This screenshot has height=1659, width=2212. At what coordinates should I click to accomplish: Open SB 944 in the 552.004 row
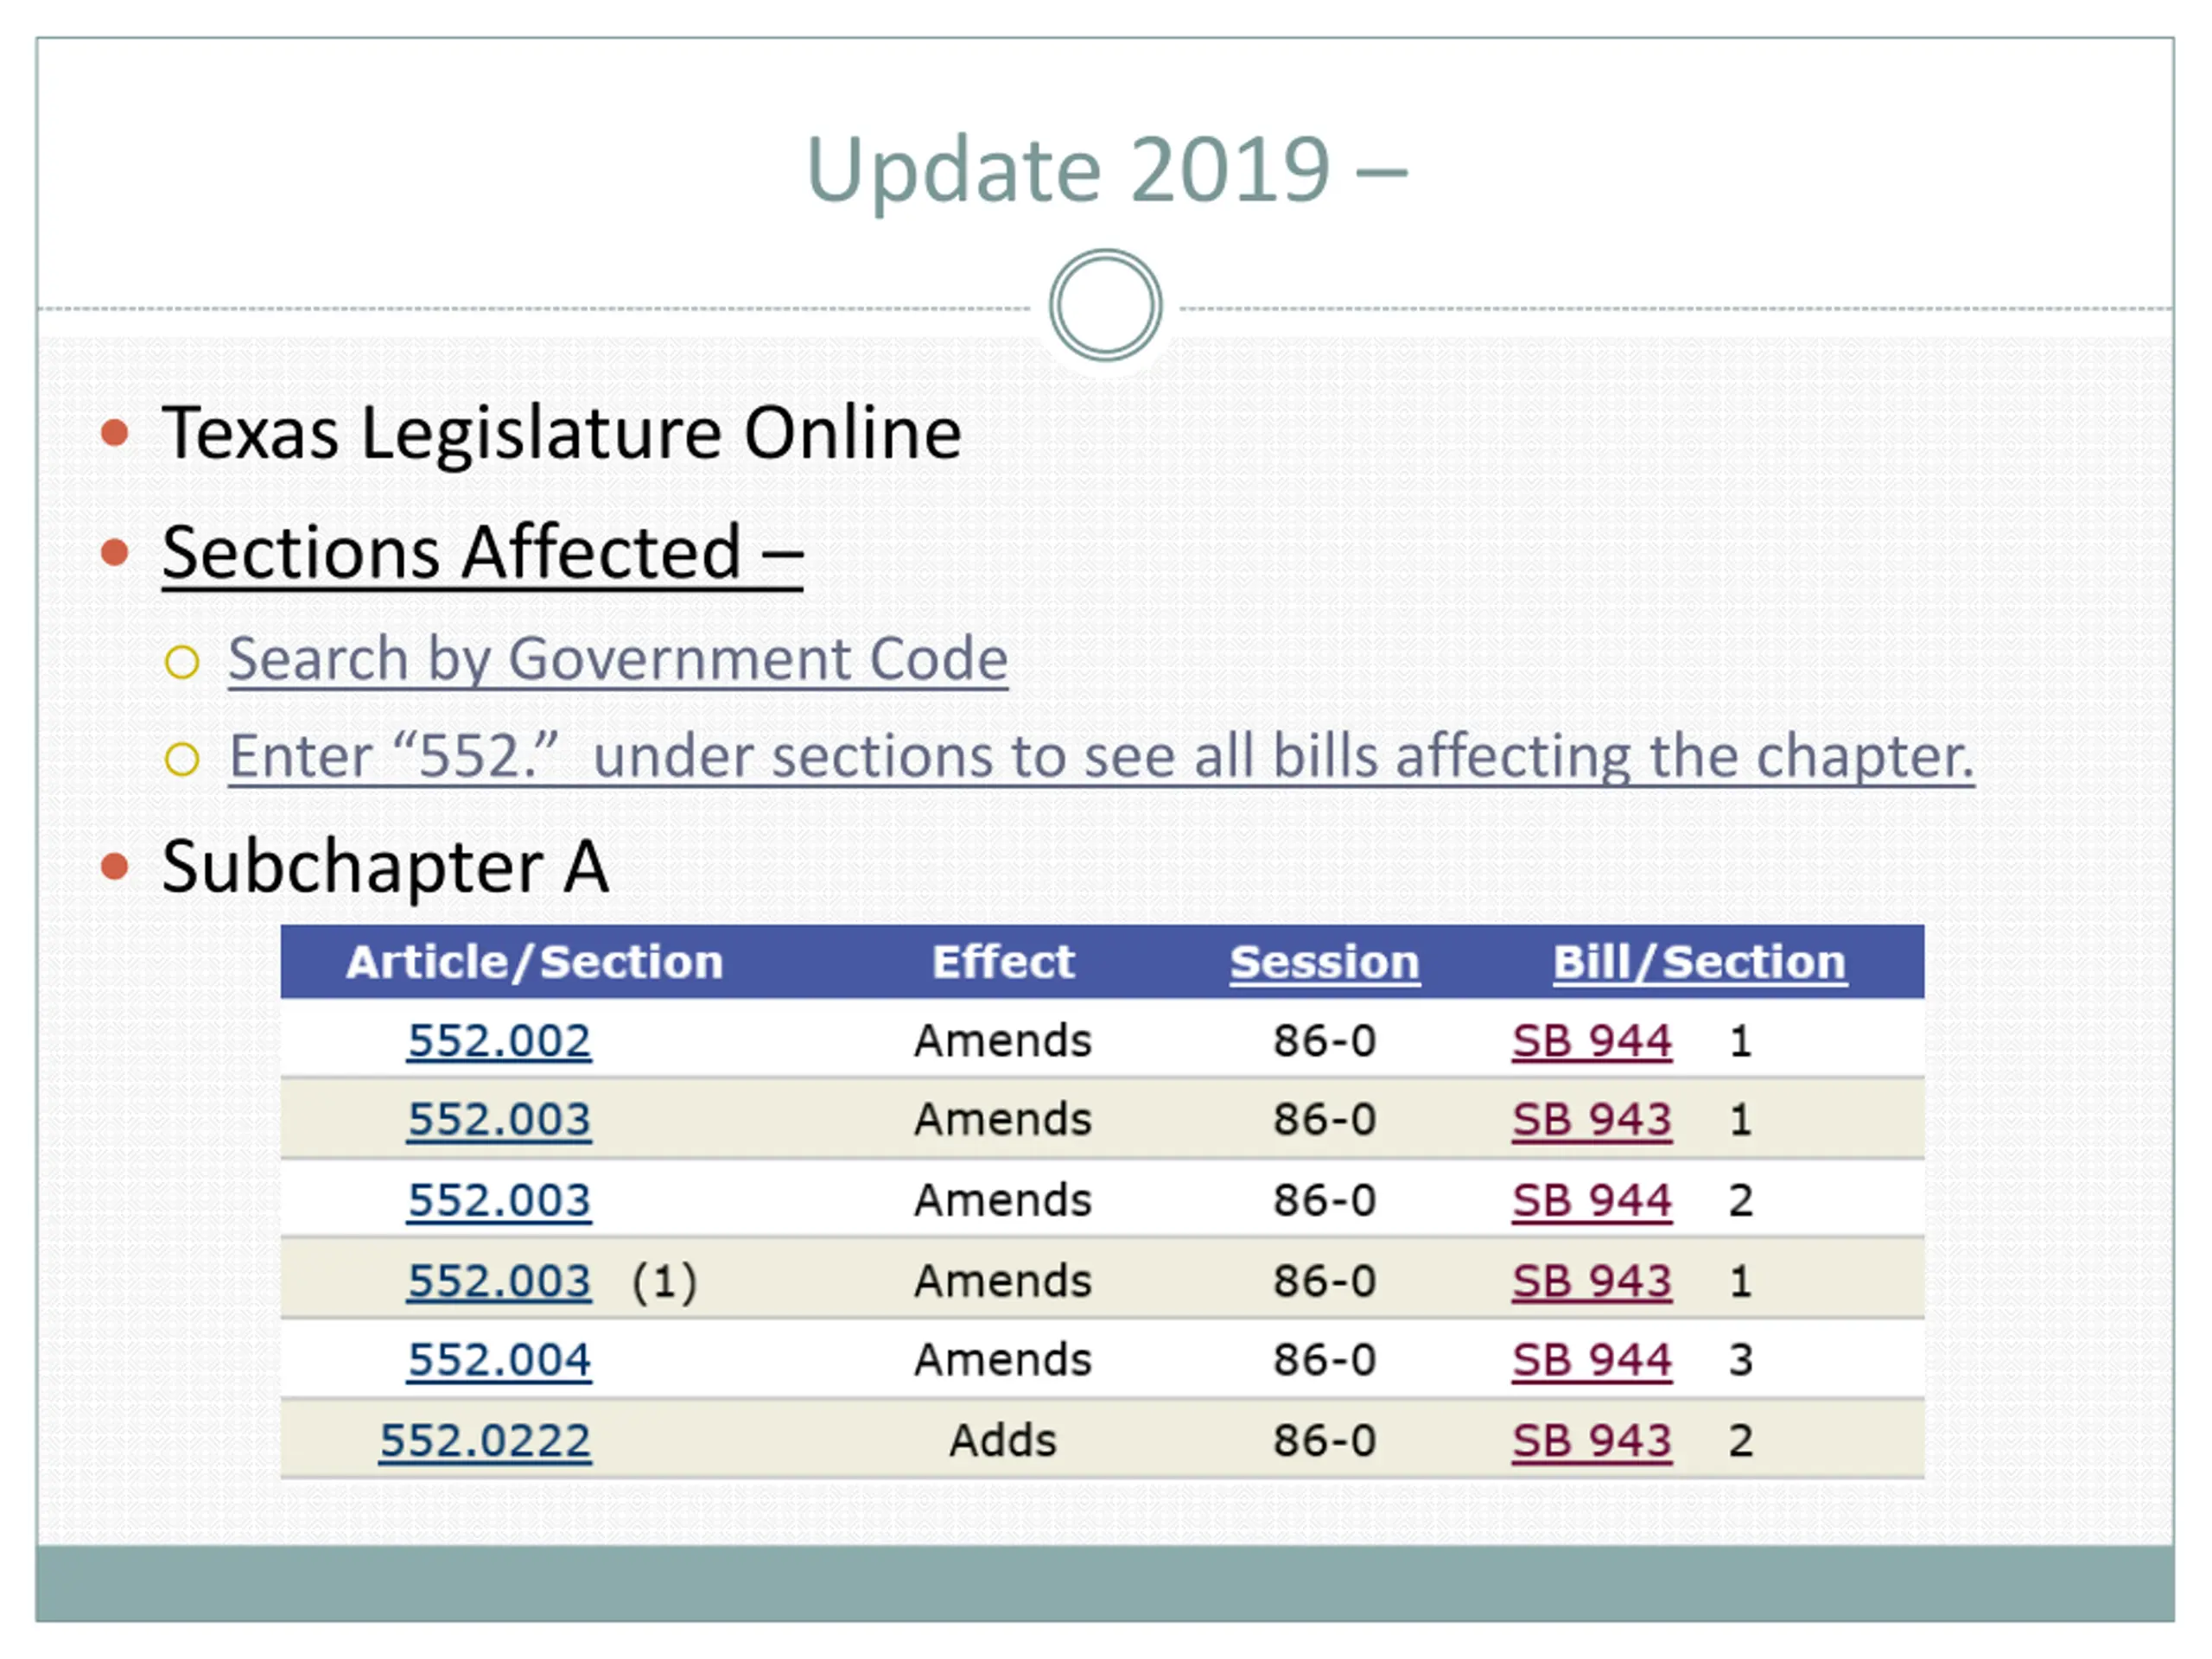1591,1360
